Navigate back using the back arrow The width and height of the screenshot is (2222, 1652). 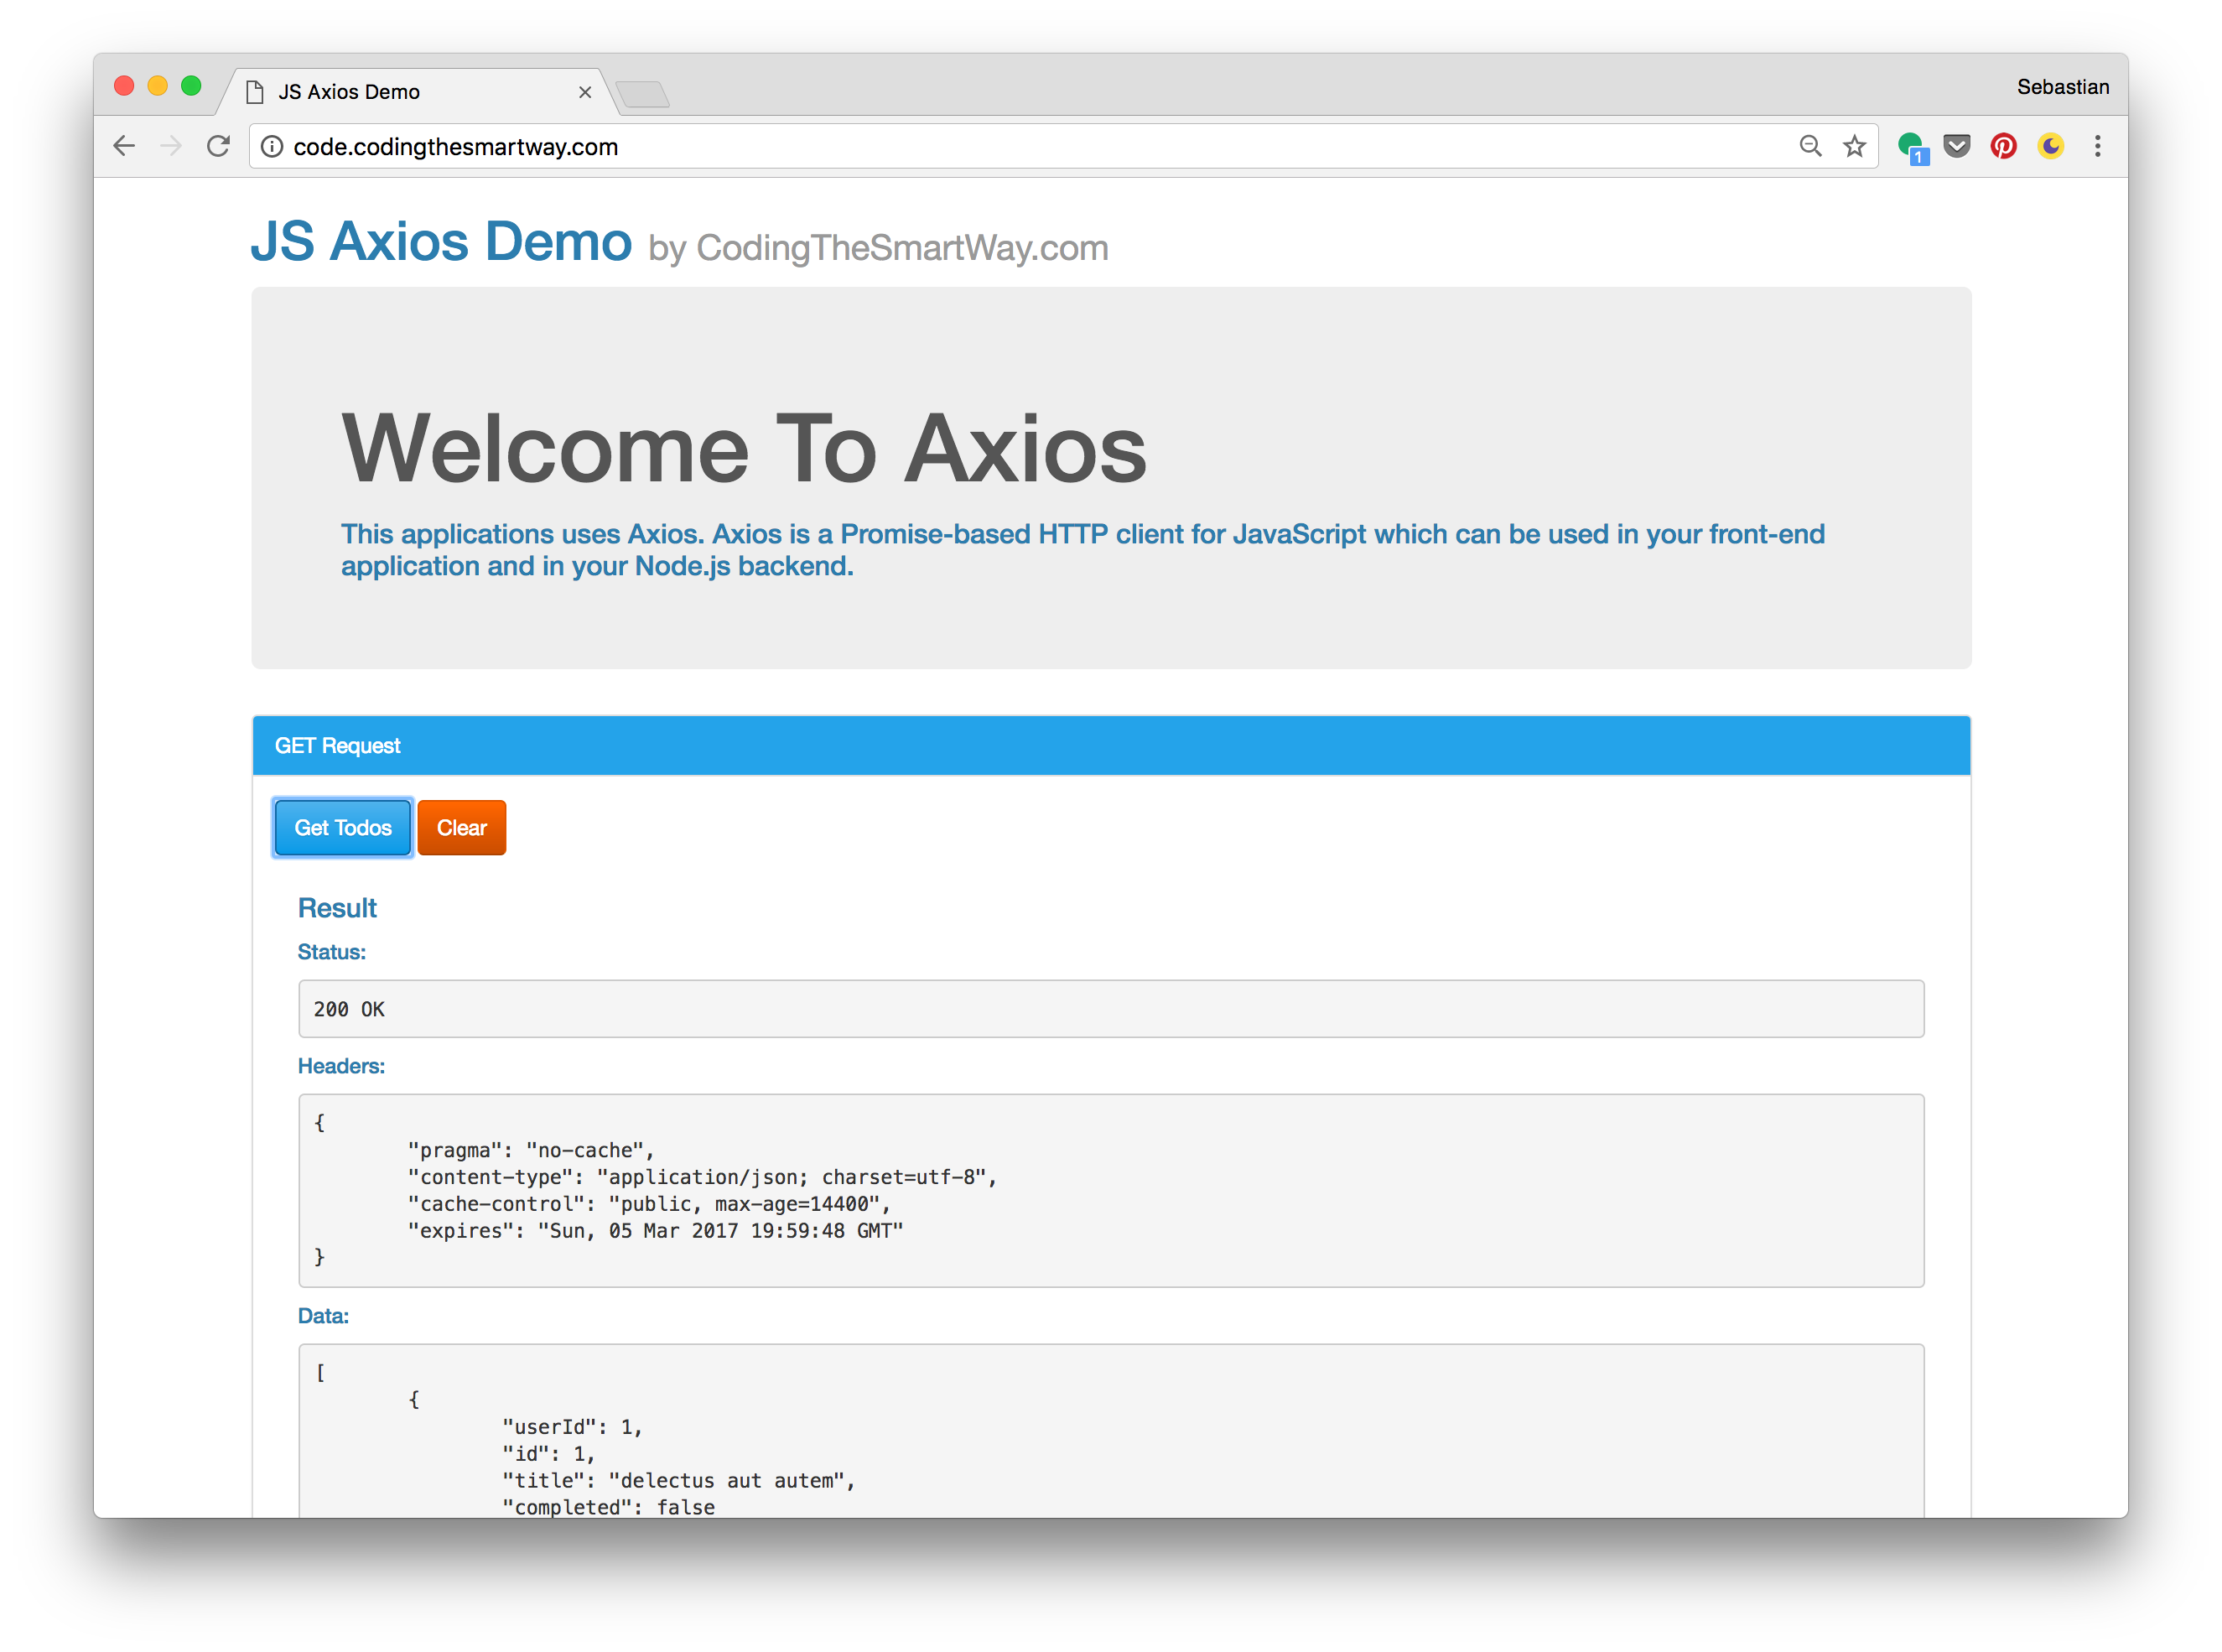[124, 146]
